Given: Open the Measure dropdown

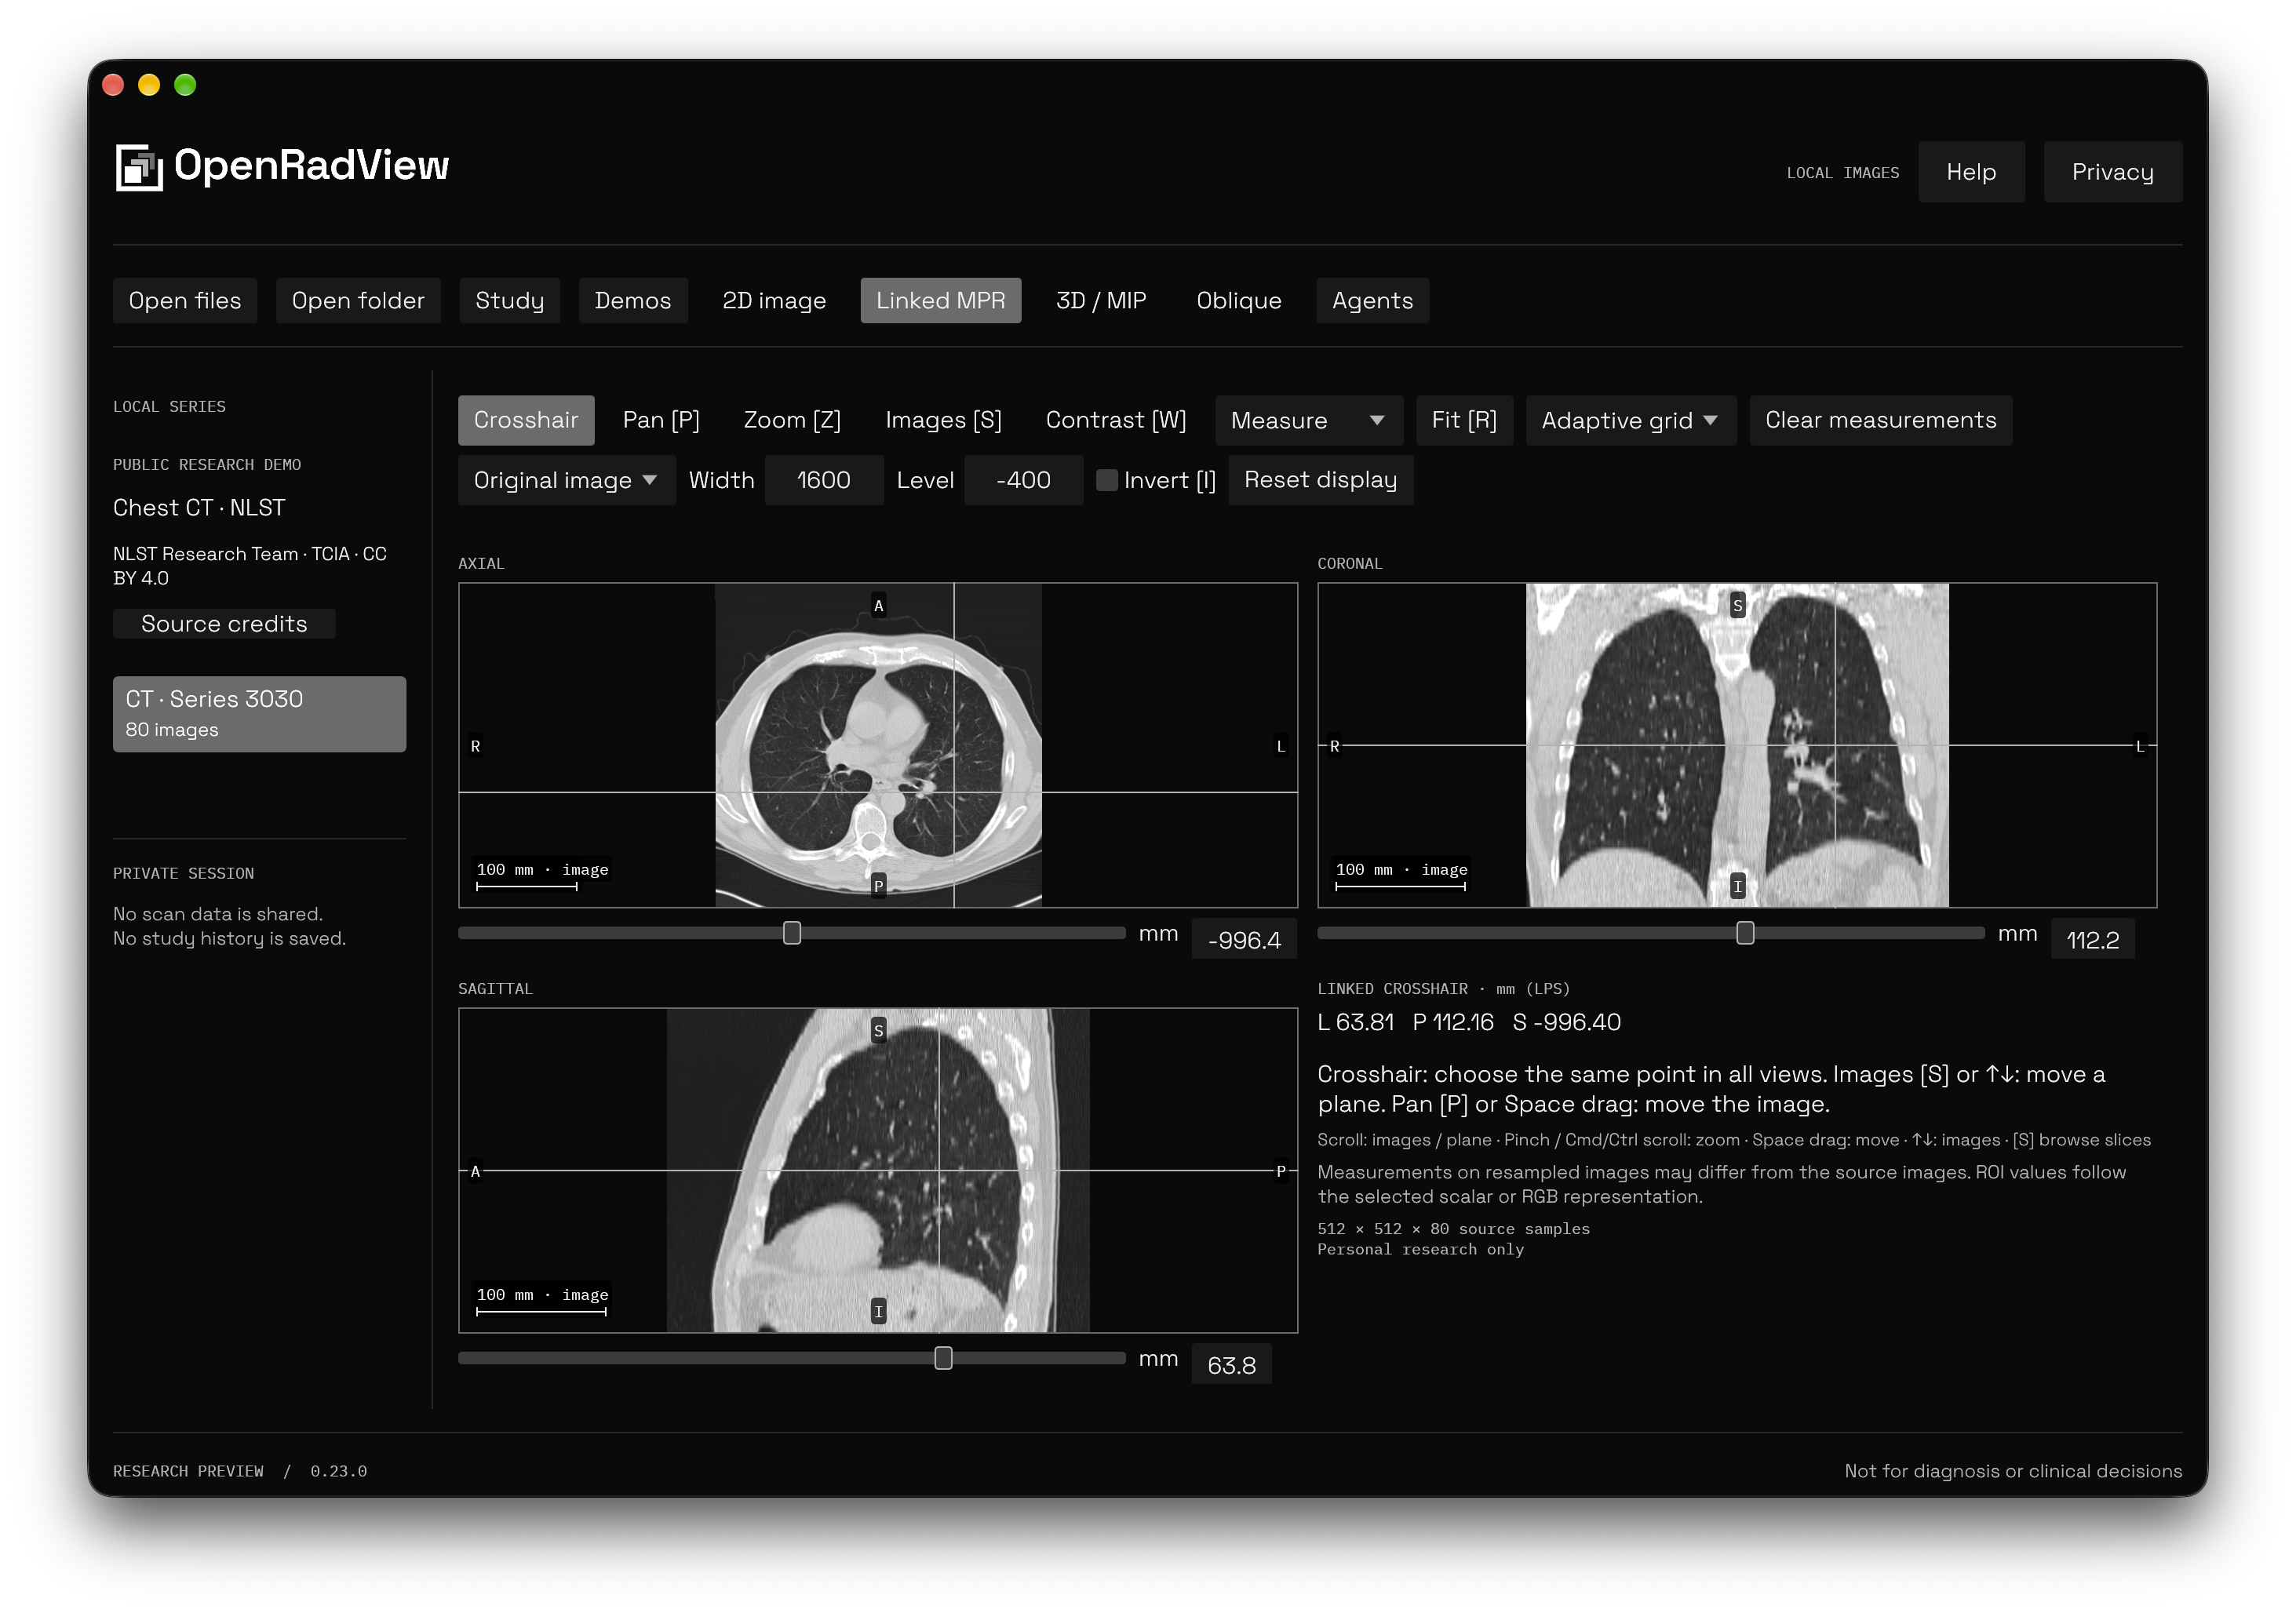Looking at the screenshot, I should click(x=1308, y=420).
